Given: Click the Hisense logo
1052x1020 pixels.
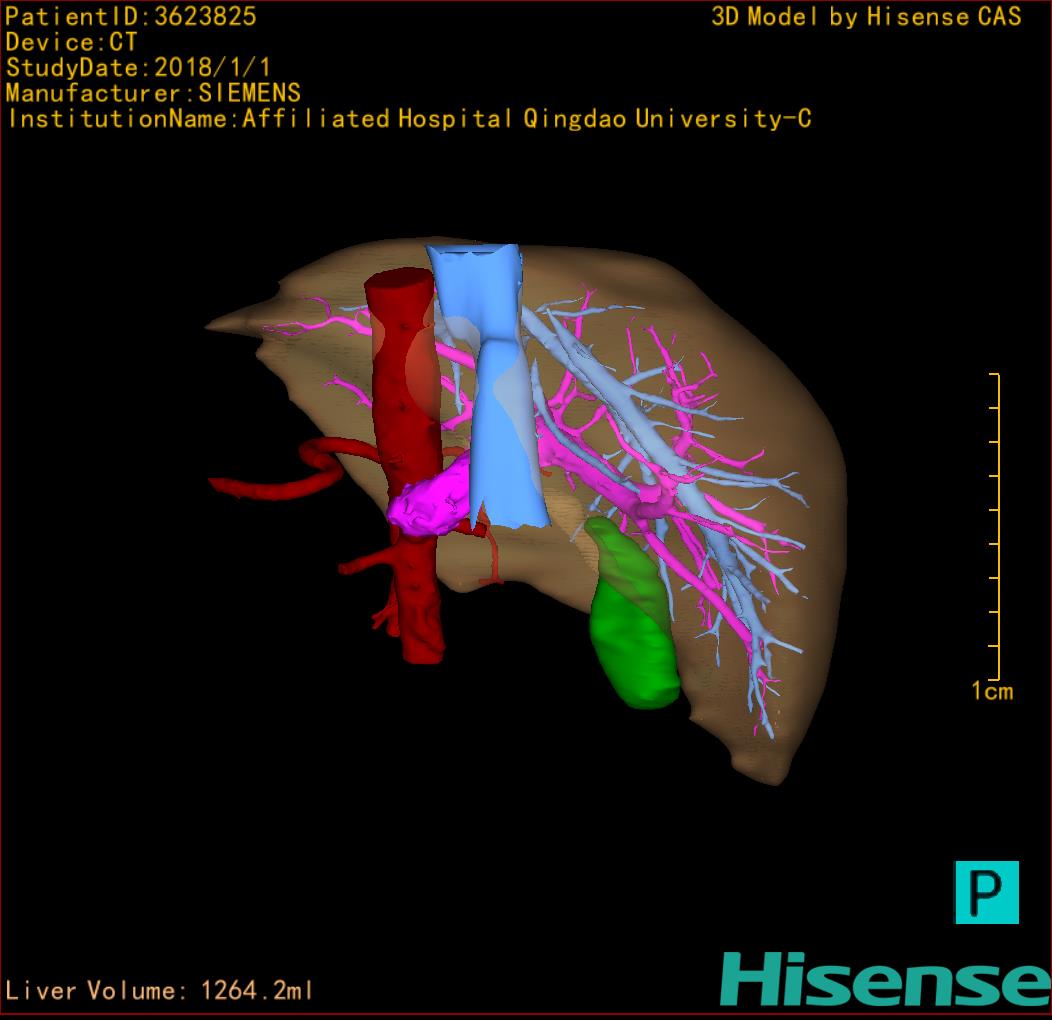Looking at the screenshot, I should [885, 979].
